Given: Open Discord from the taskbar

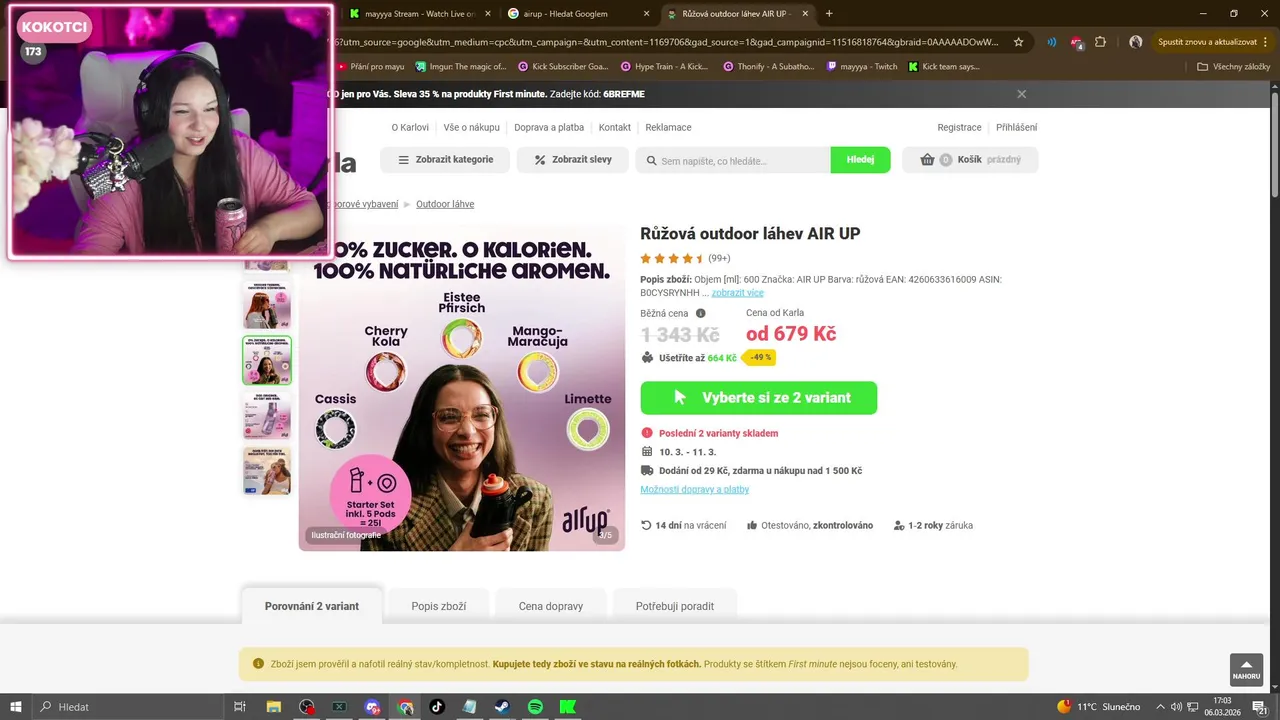Looking at the screenshot, I should (373, 707).
